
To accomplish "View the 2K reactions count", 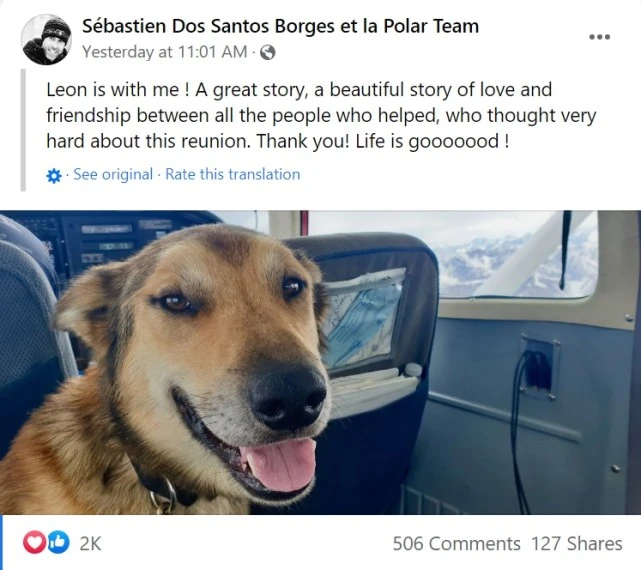I will pyautogui.click(x=90, y=543).
